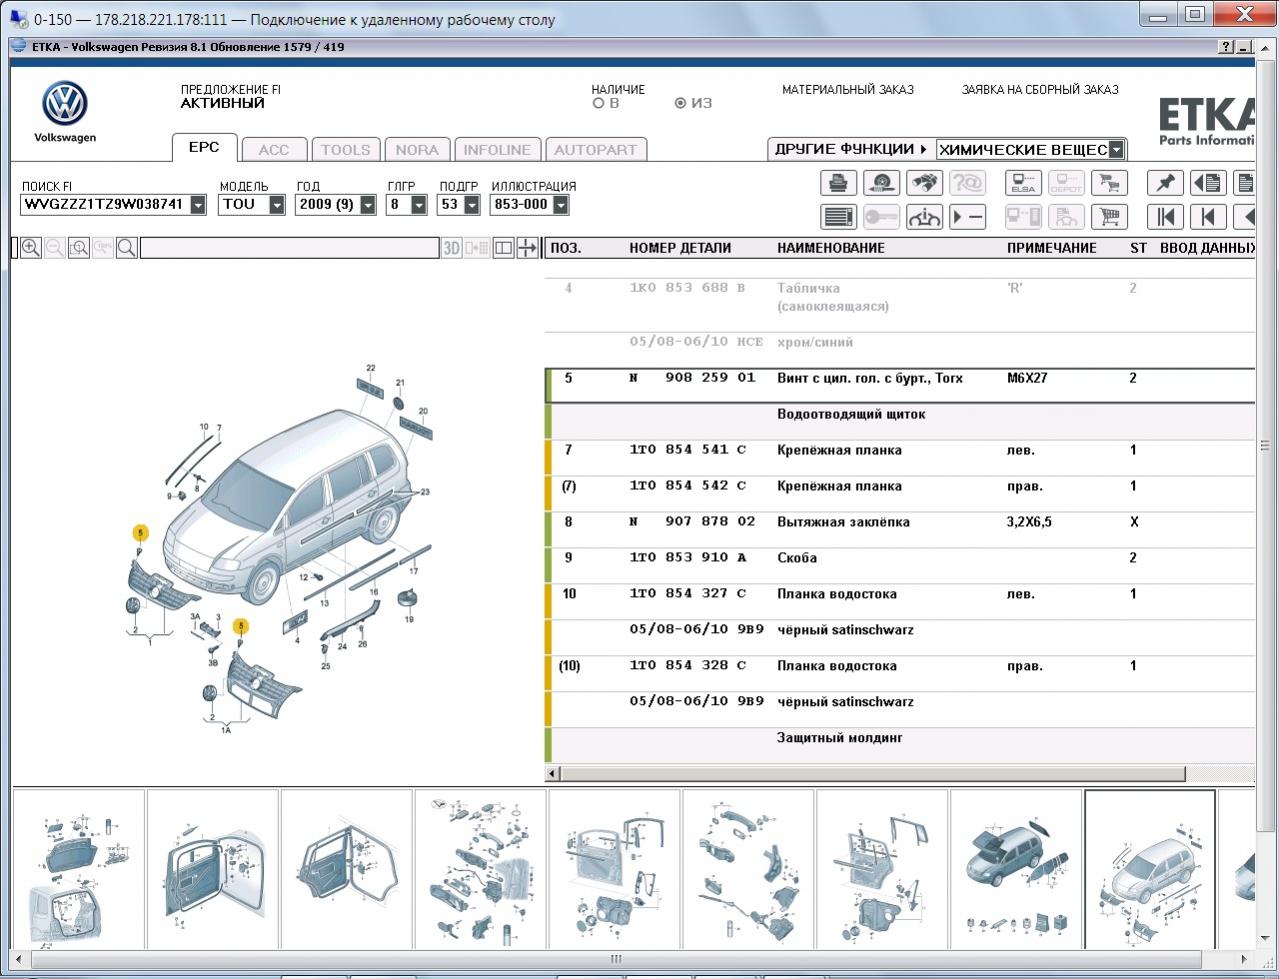Expand the ДРУГИЕ ФУНКЦИИ menu
The image size is (1279, 979).
tap(851, 149)
